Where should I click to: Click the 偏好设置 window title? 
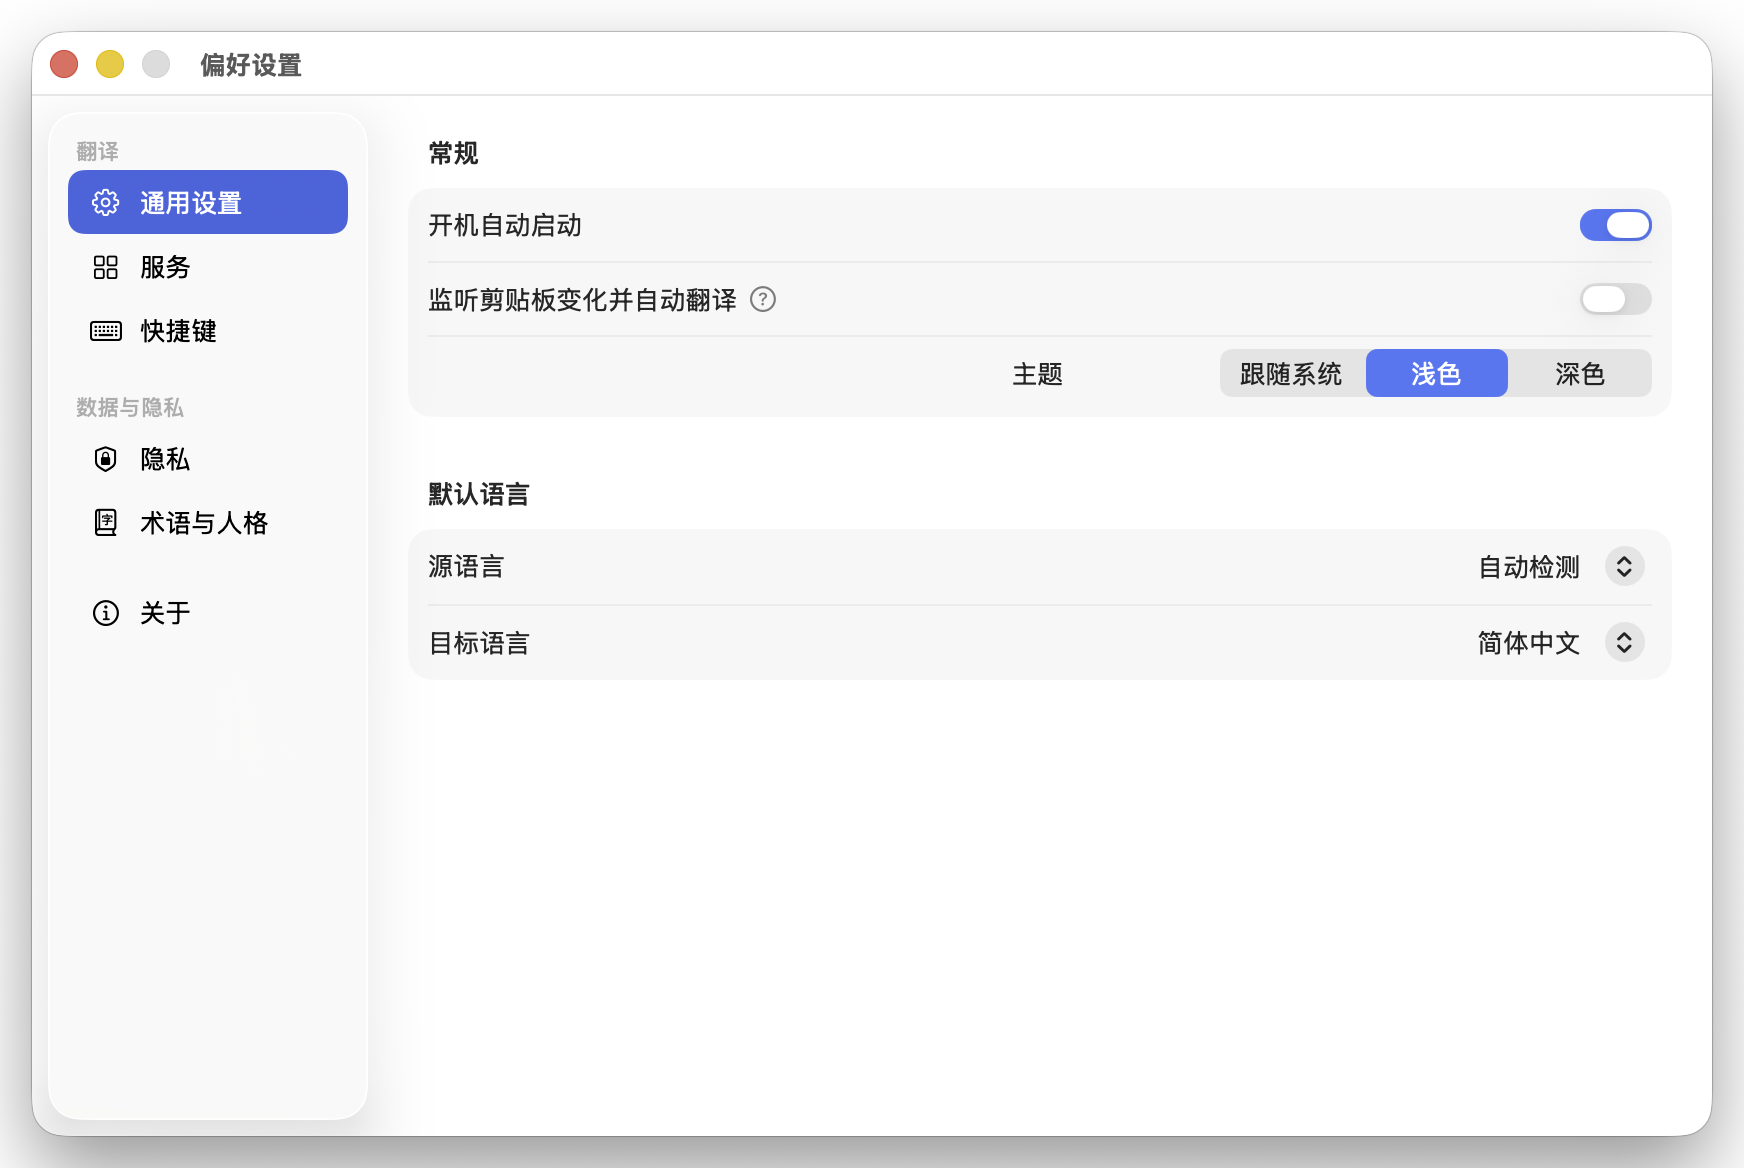pos(251,65)
